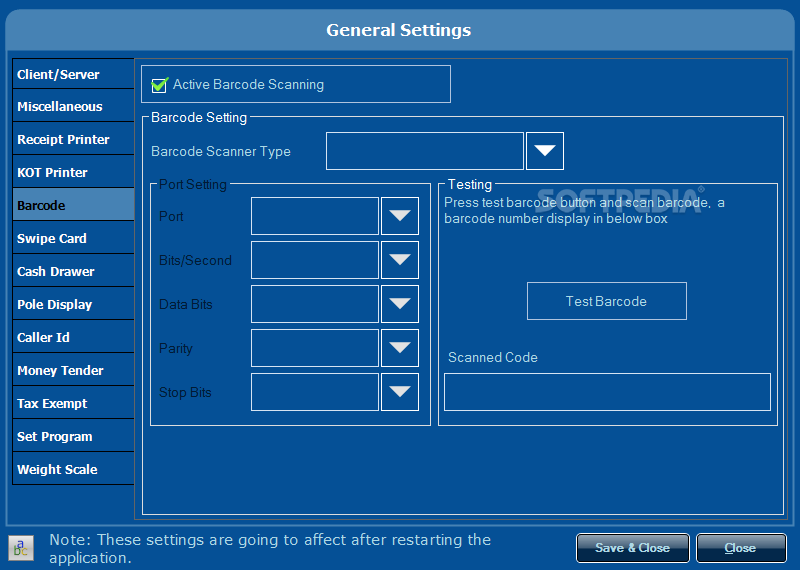
Task: Click the Barcode Scanner Type field
Action: click(x=425, y=151)
